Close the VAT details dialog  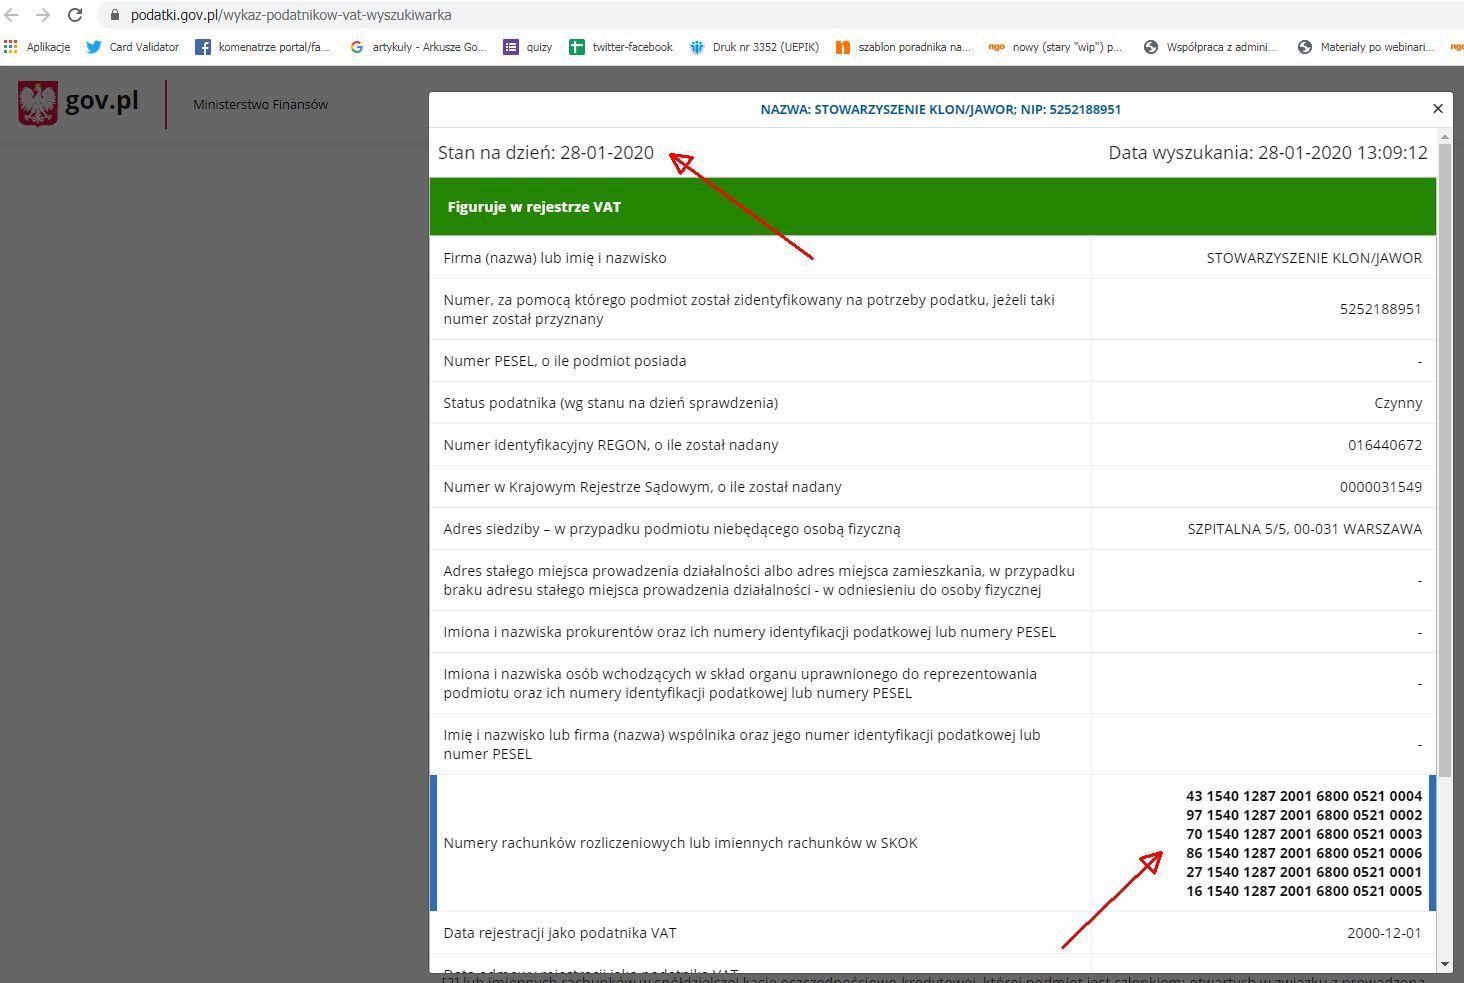(x=1438, y=109)
